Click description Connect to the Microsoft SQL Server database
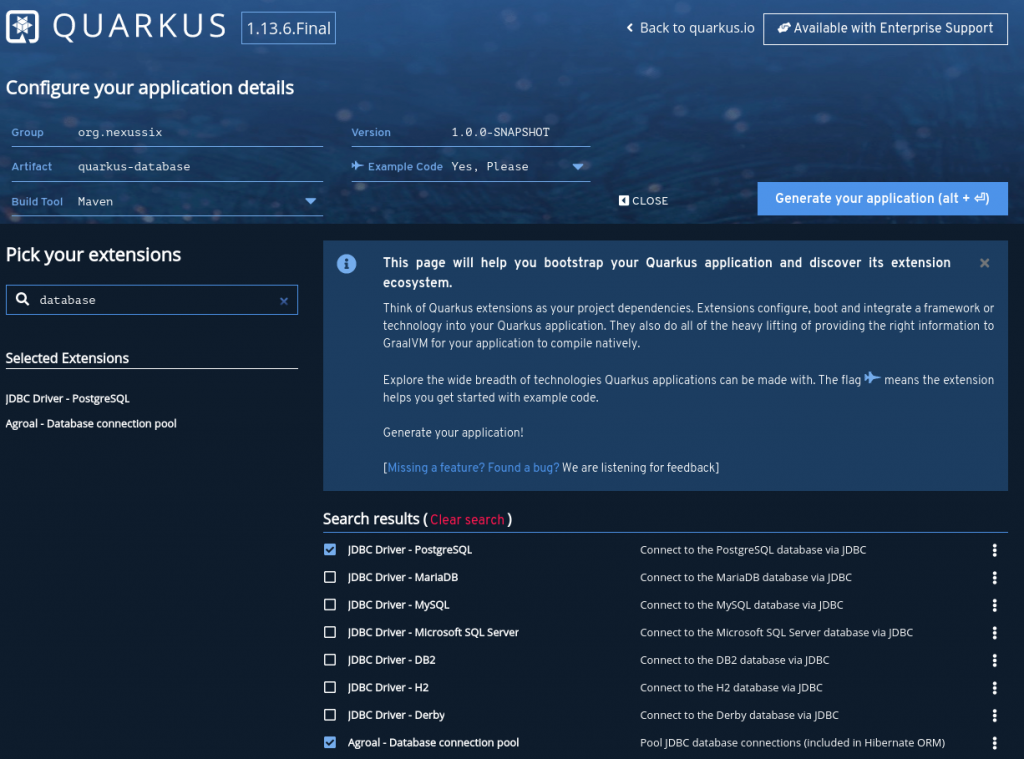The width and height of the screenshot is (1024, 759). tap(776, 632)
